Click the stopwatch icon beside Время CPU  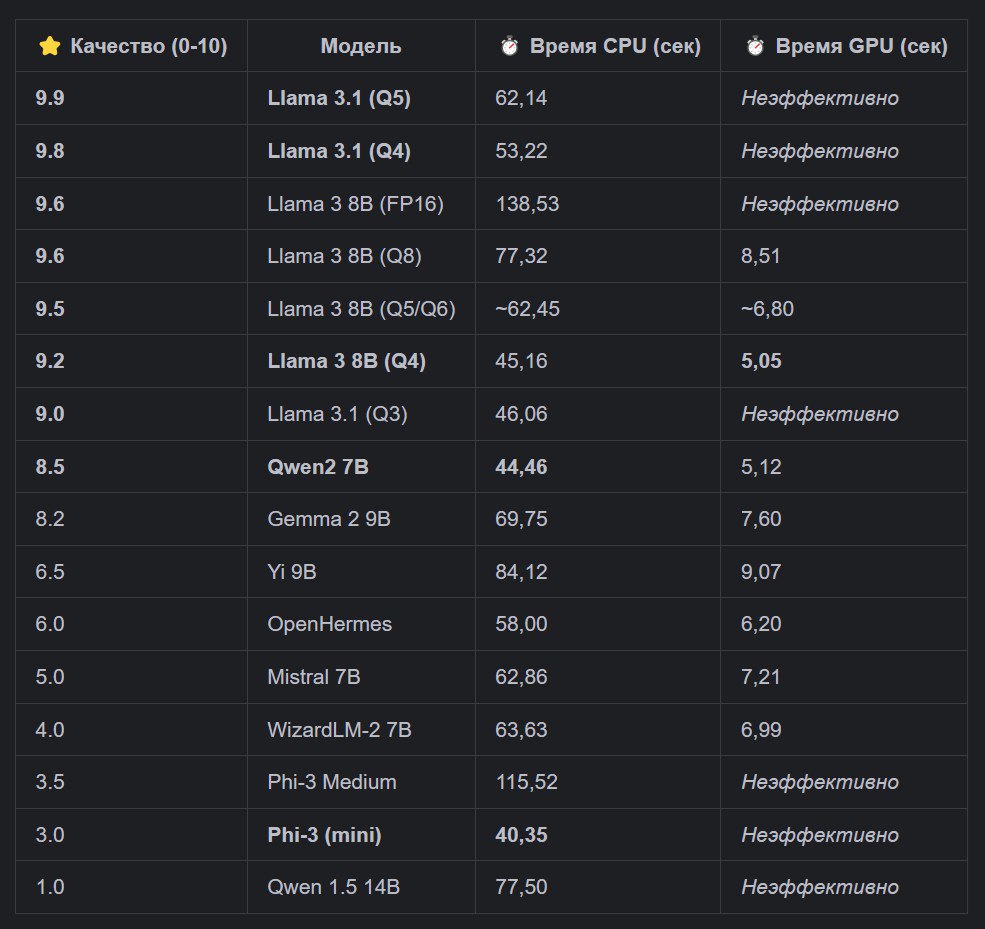(x=510, y=46)
